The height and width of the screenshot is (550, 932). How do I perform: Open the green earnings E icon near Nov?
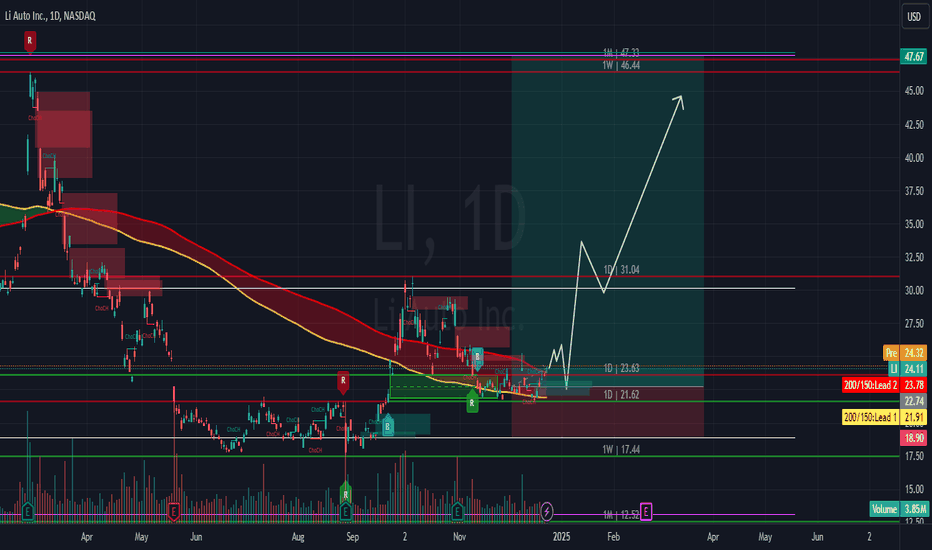[x=456, y=511]
